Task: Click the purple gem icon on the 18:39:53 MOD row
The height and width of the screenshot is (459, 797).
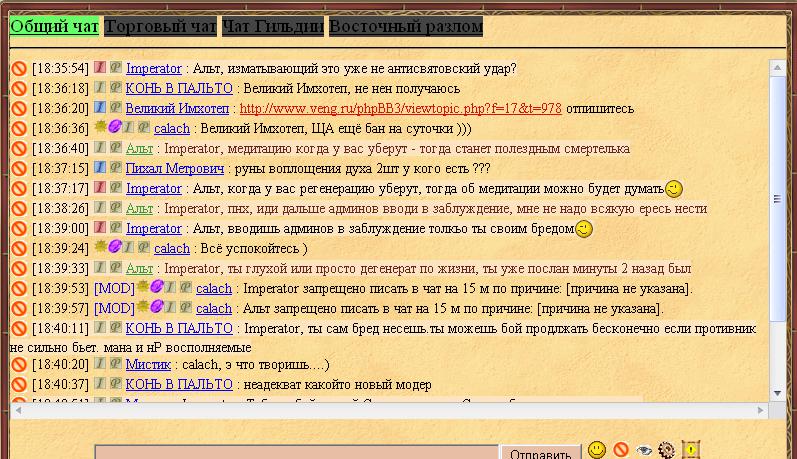Action: coord(157,287)
